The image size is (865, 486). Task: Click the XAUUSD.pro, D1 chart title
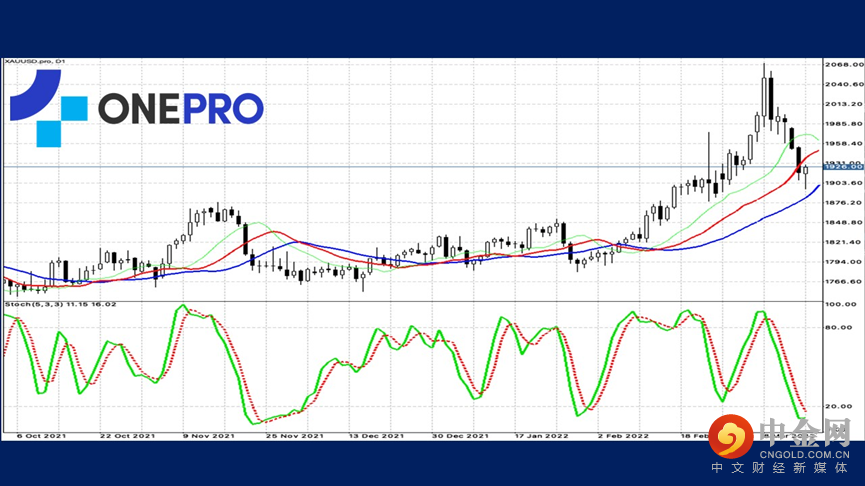pos(35,61)
